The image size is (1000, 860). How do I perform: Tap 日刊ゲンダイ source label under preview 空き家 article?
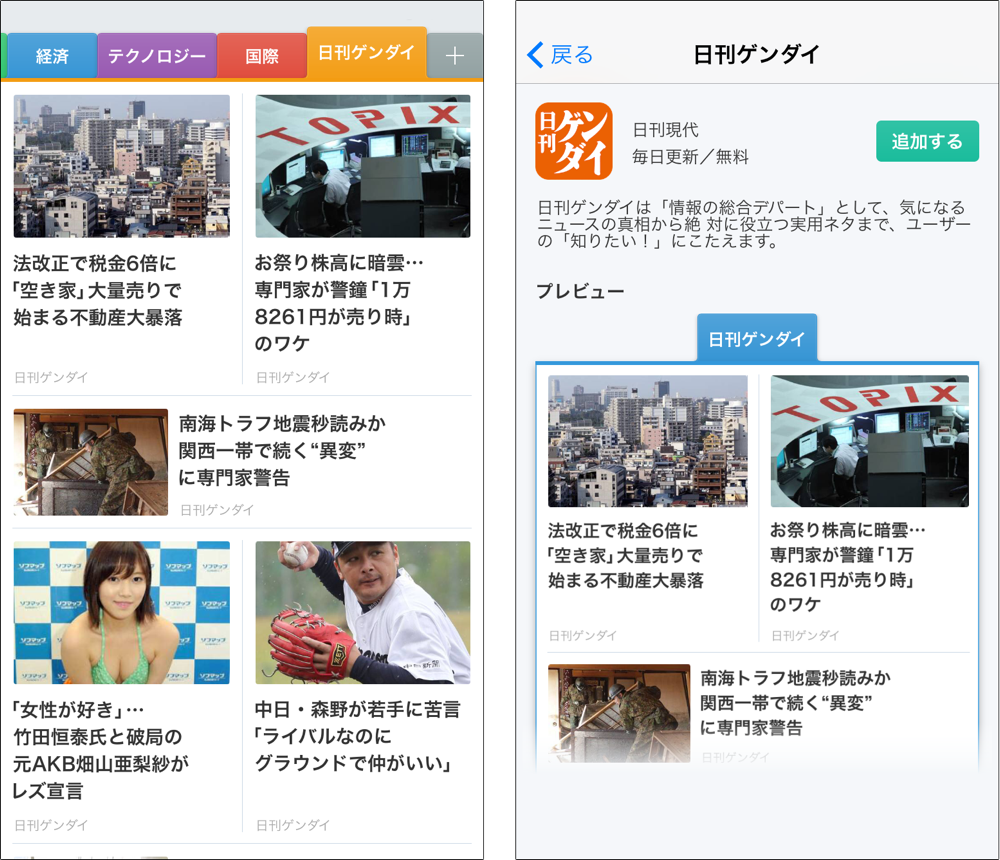click(x=583, y=635)
